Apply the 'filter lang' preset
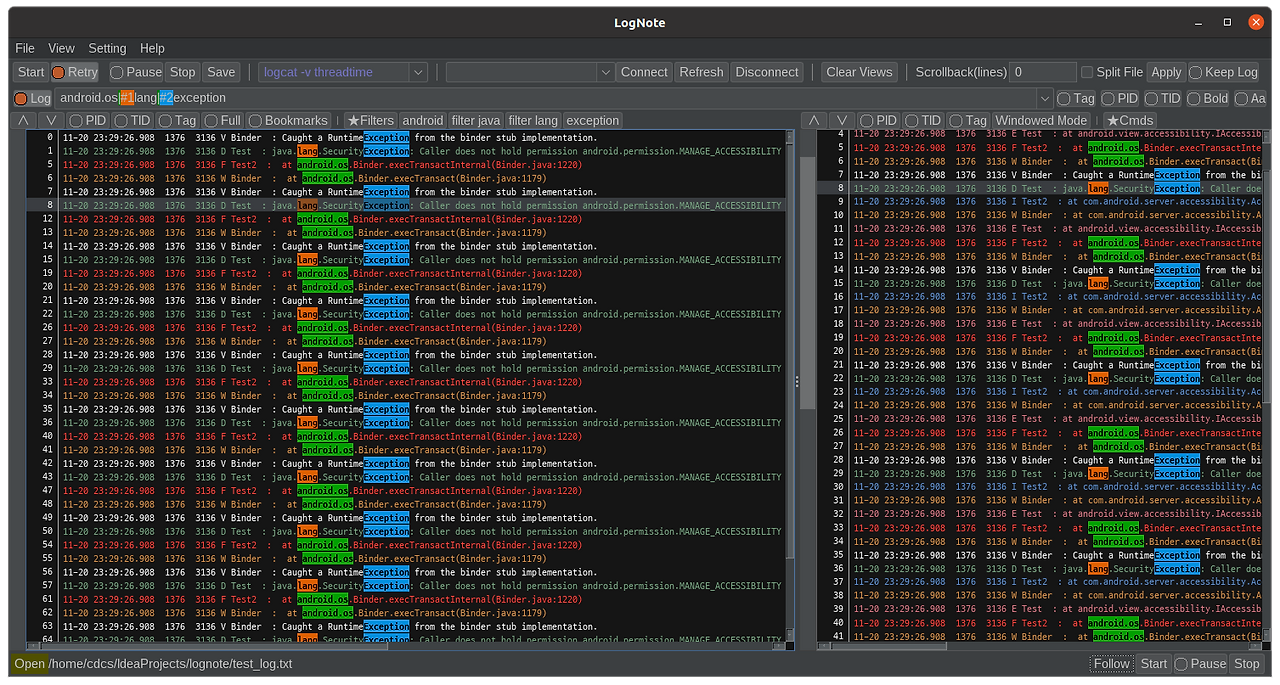 tap(532, 120)
